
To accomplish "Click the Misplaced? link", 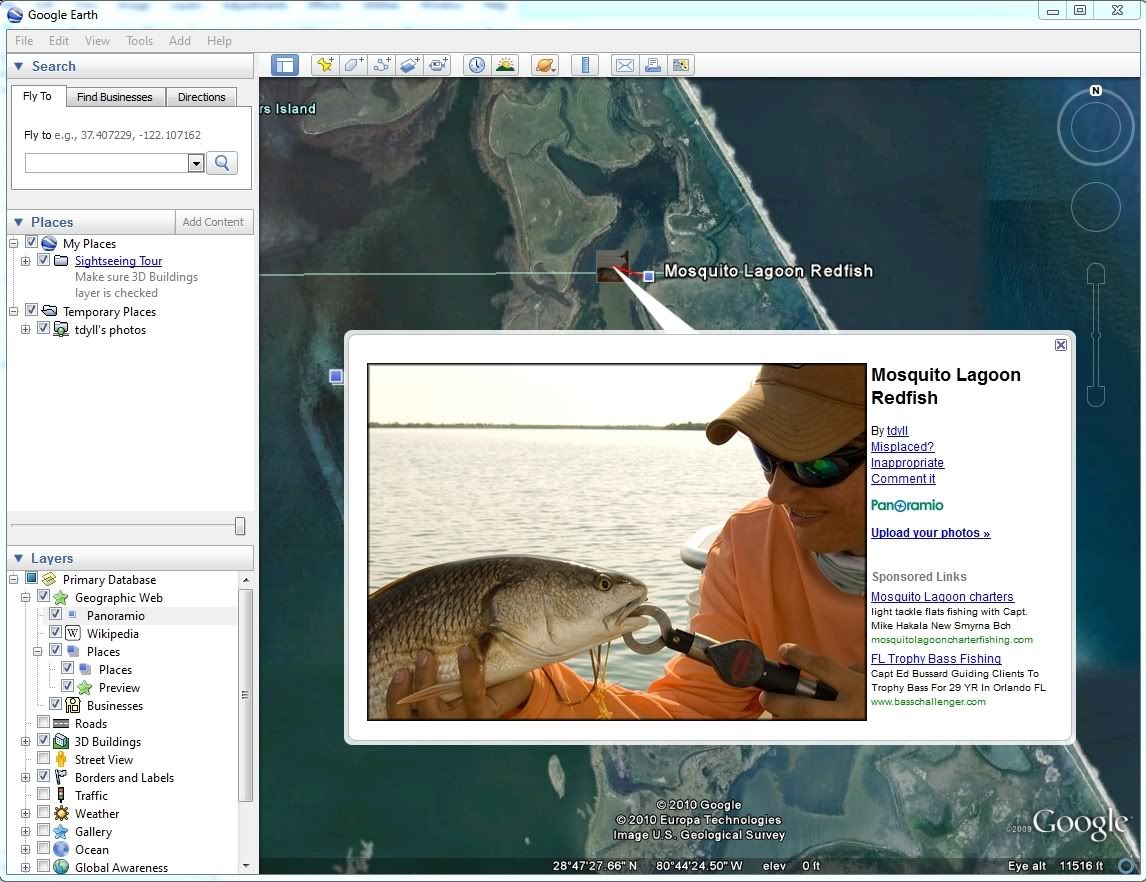I will [903, 447].
